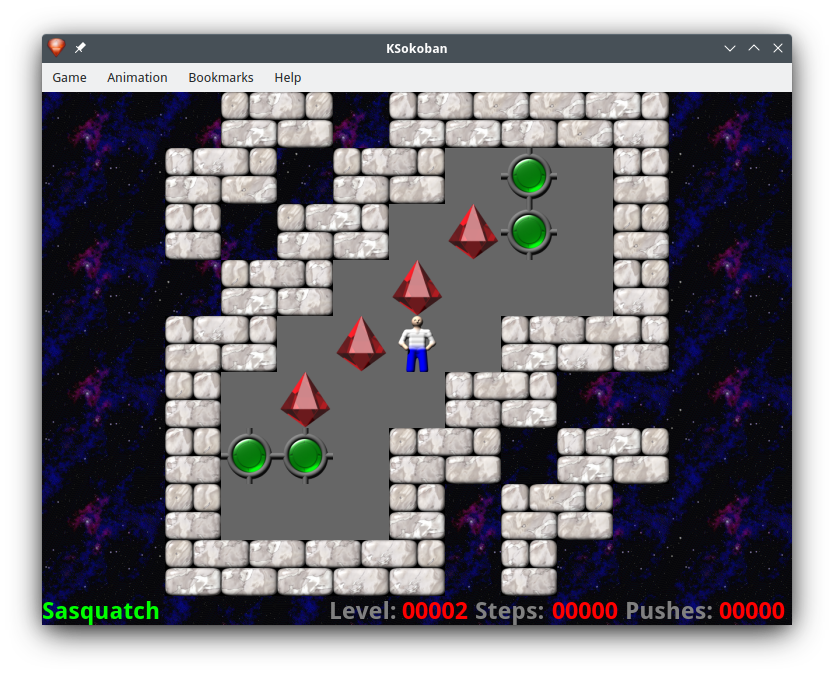Click the topmost green goal target
This screenshot has width=834, height=675.
(528, 175)
